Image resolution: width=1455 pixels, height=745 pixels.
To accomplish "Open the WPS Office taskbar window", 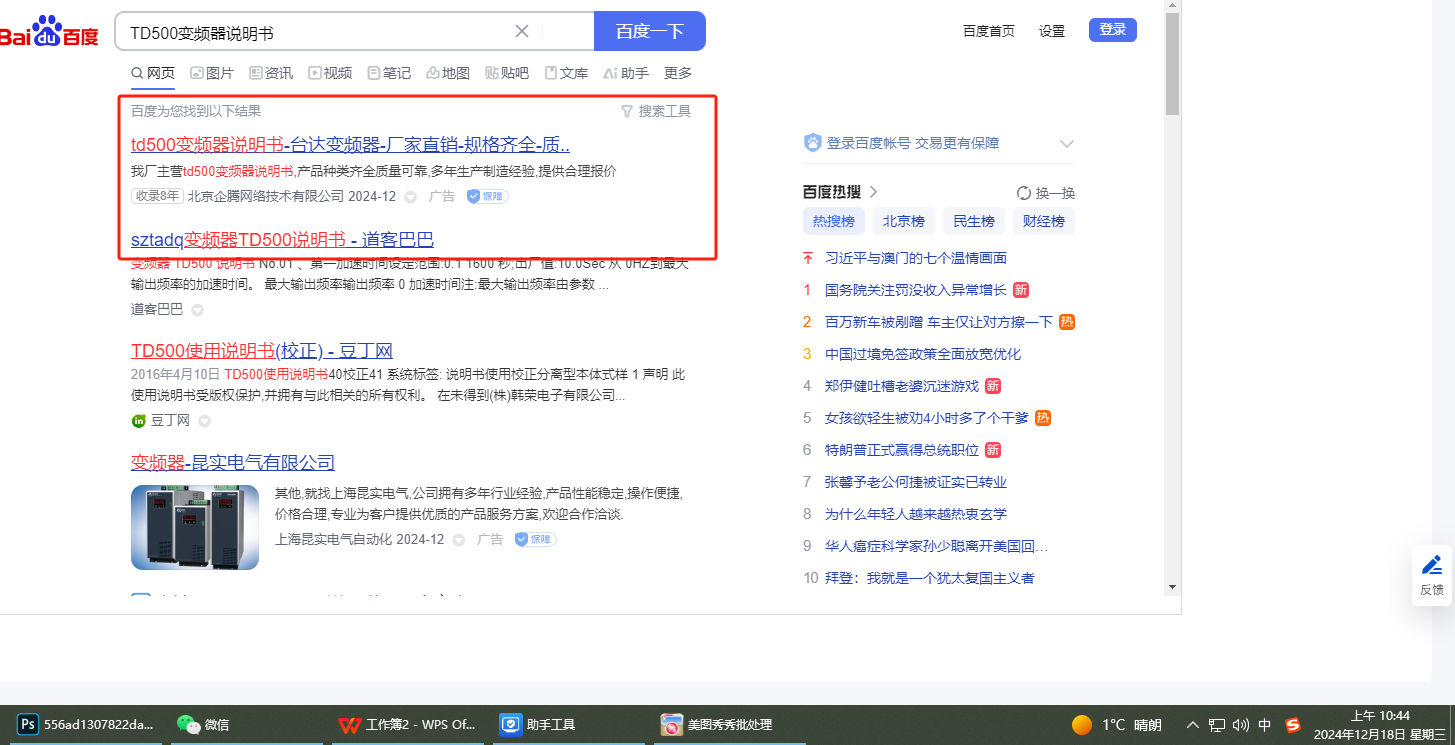I will (408, 725).
